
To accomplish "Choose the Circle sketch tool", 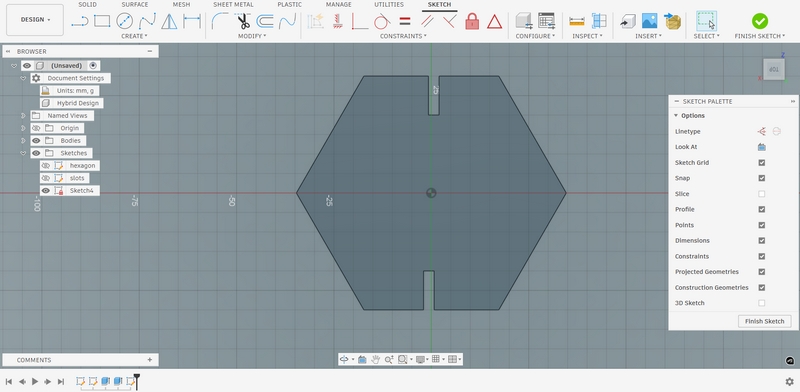I will coord(124,21).
